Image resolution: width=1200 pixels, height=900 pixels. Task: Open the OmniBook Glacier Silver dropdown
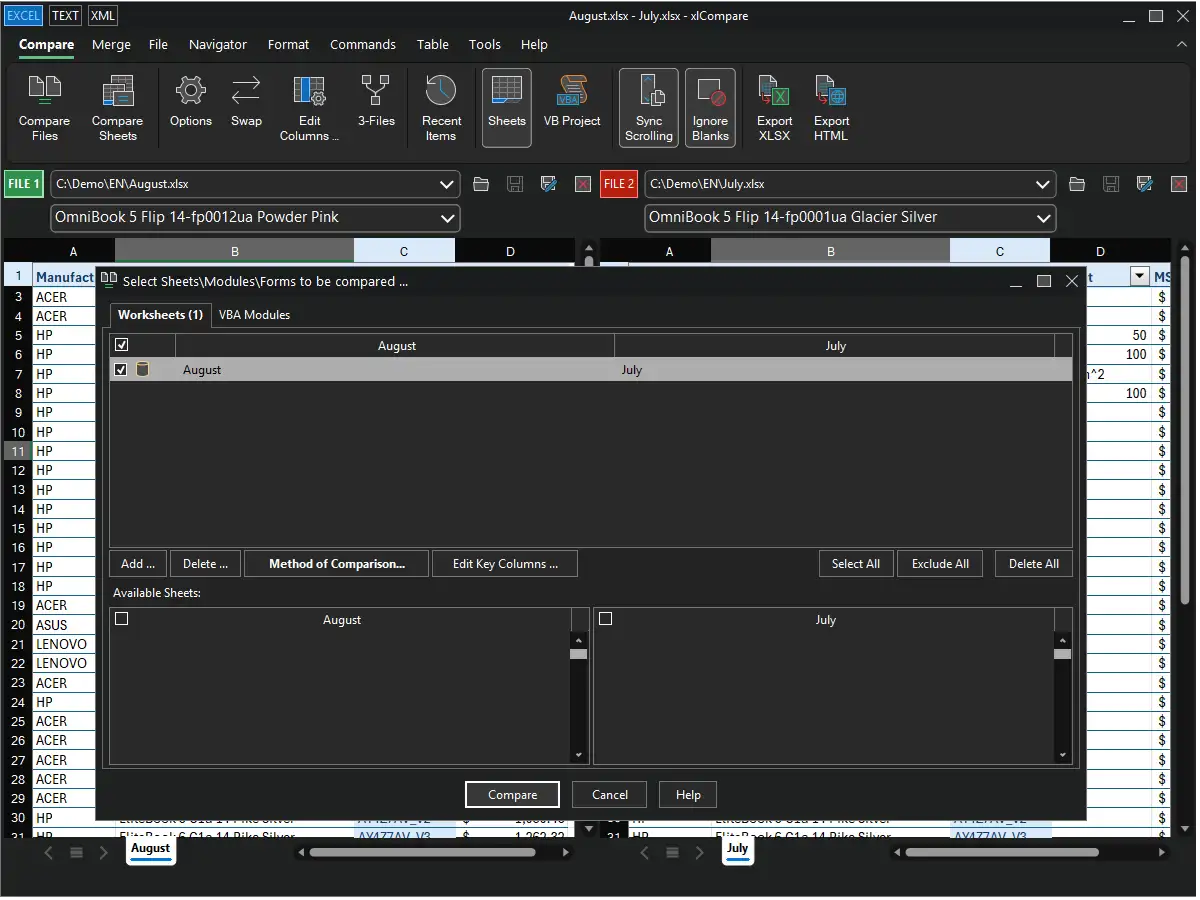pyautogui.click(x=1043, y=218)
